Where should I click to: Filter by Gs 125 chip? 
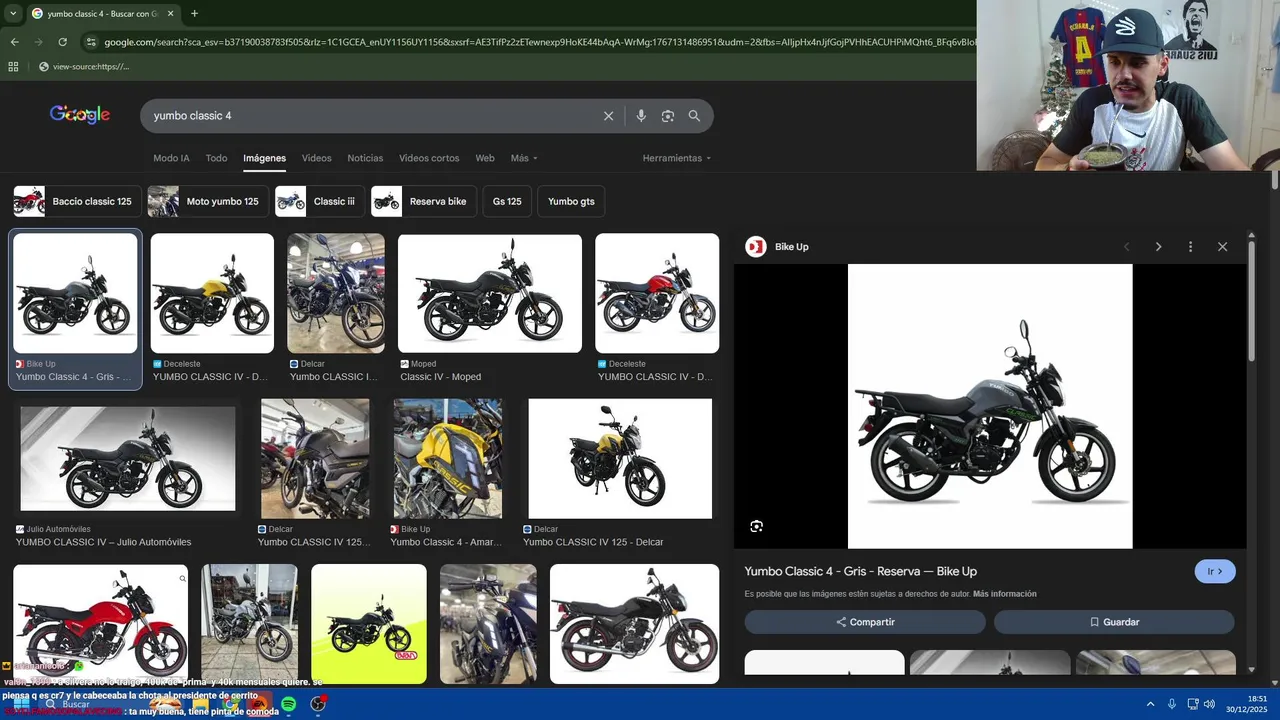pos(507,201)
